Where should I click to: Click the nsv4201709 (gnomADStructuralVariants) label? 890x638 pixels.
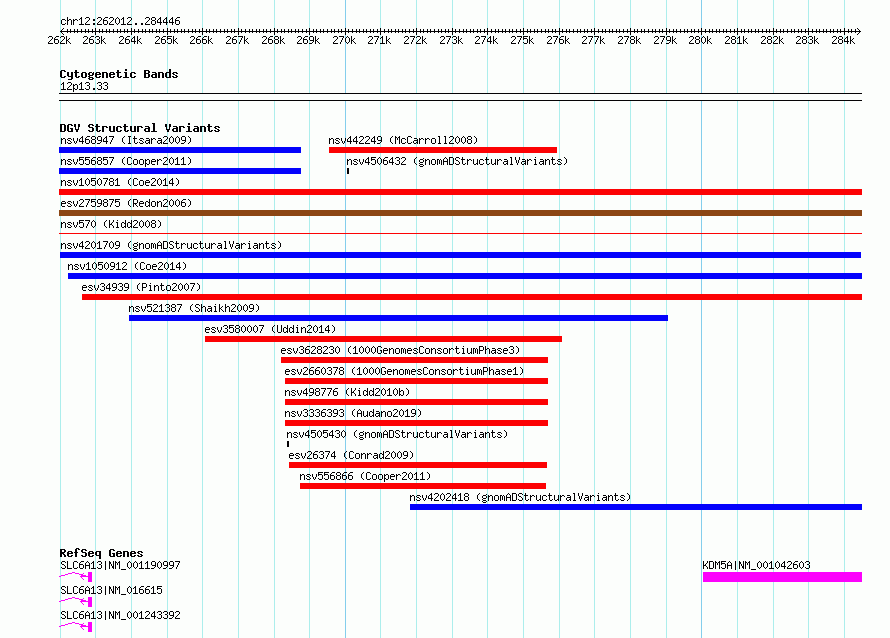[171, 245]
